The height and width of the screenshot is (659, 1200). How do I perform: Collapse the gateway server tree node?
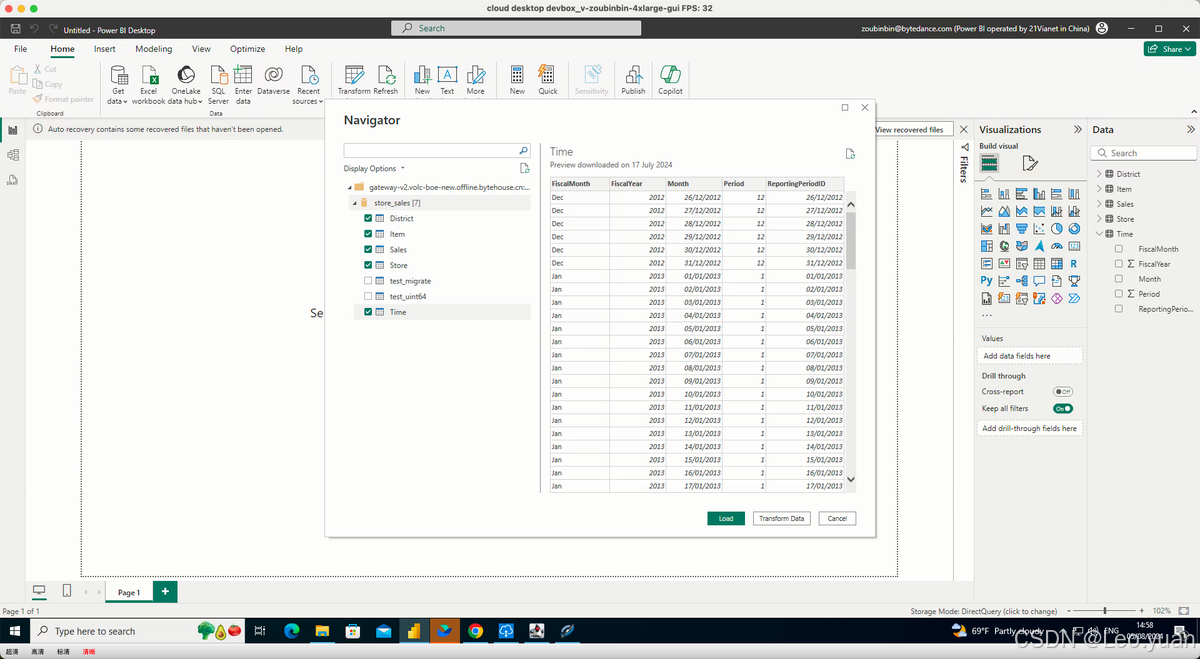[350, 187]
